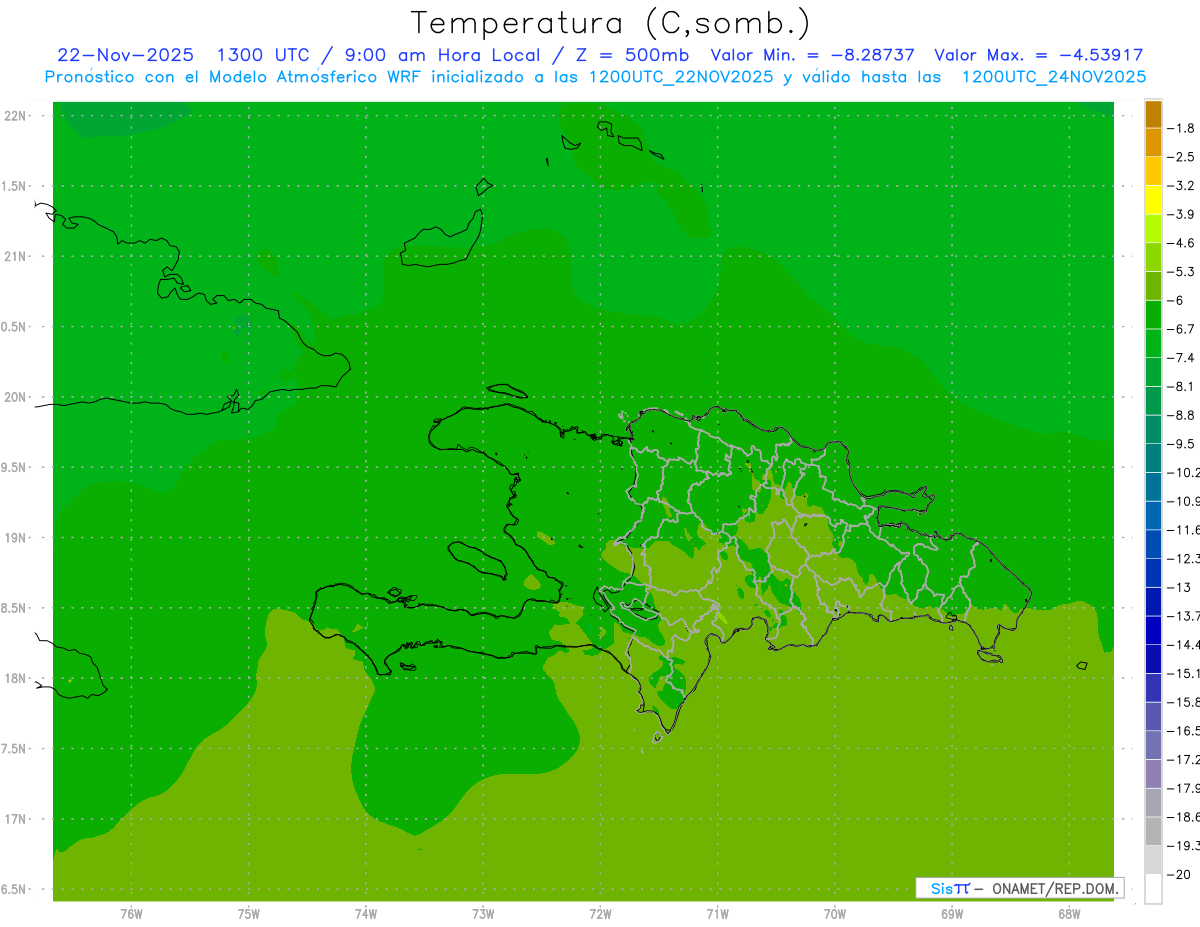Click the '-5.3' legend value
This screenshot has width=1200, height=927.
point(1181,272)
